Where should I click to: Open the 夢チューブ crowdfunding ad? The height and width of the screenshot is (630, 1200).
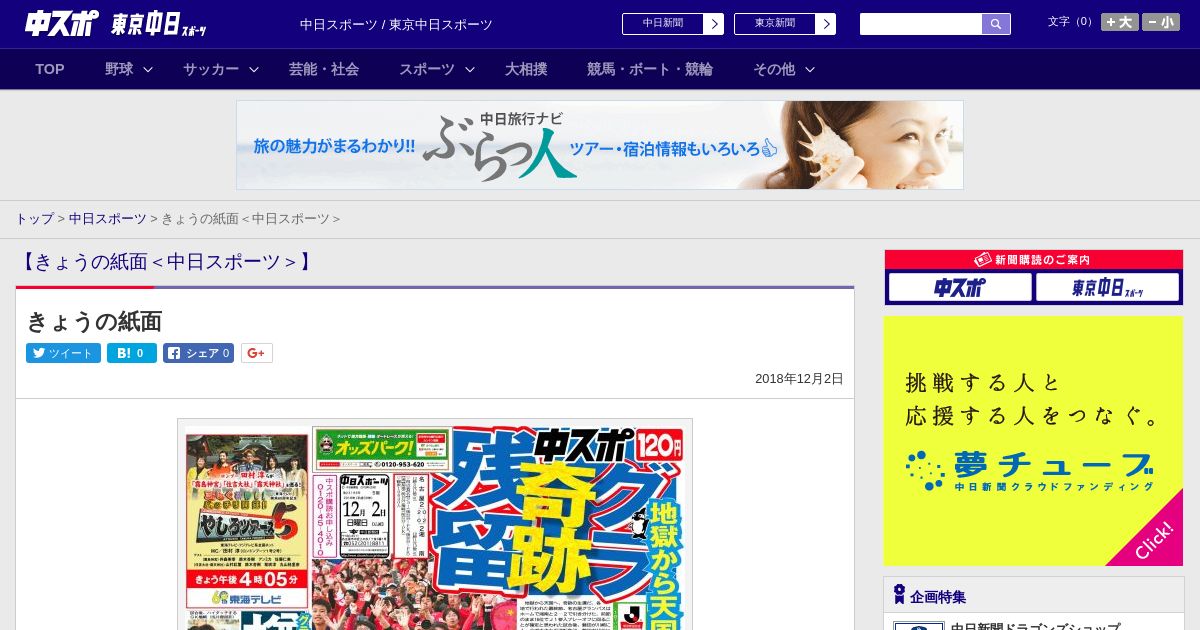pyautogui.click(x=1033, y=441)
